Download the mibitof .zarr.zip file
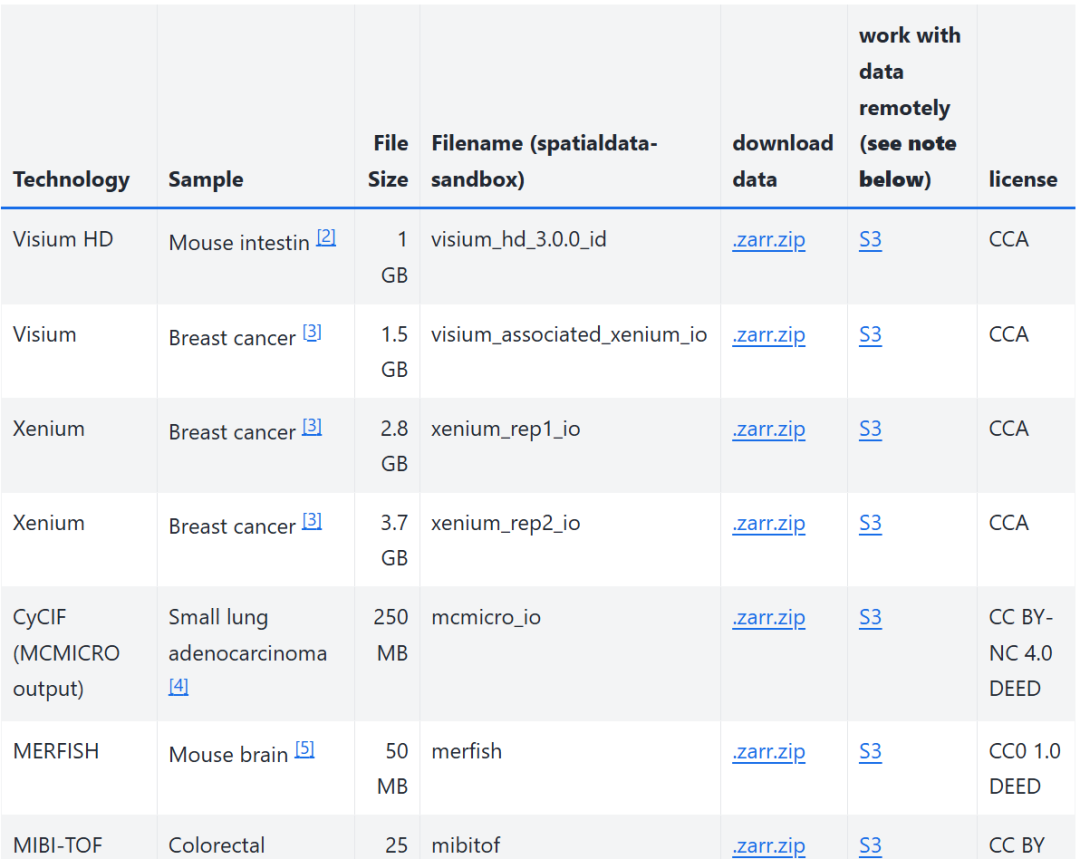The image size is (1080, 859). (768, 845)
